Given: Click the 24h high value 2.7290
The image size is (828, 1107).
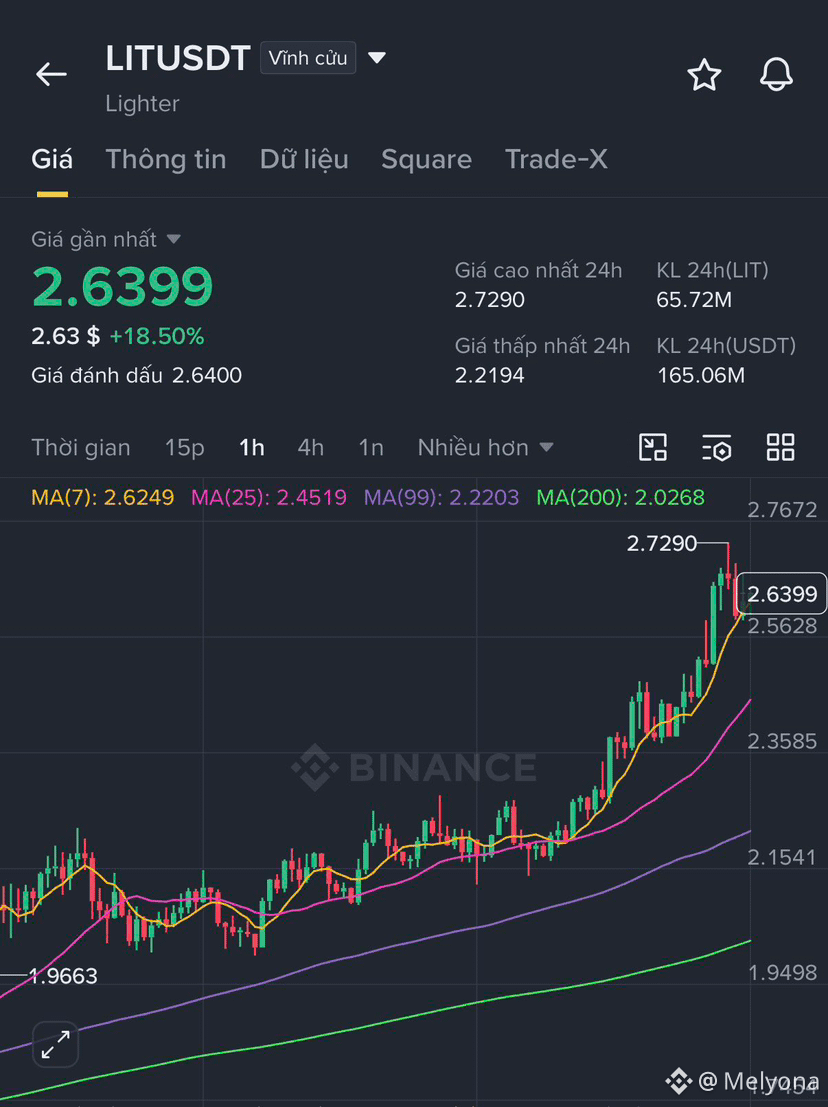Looking at the screenshot, I should click(x=490, y=300).
